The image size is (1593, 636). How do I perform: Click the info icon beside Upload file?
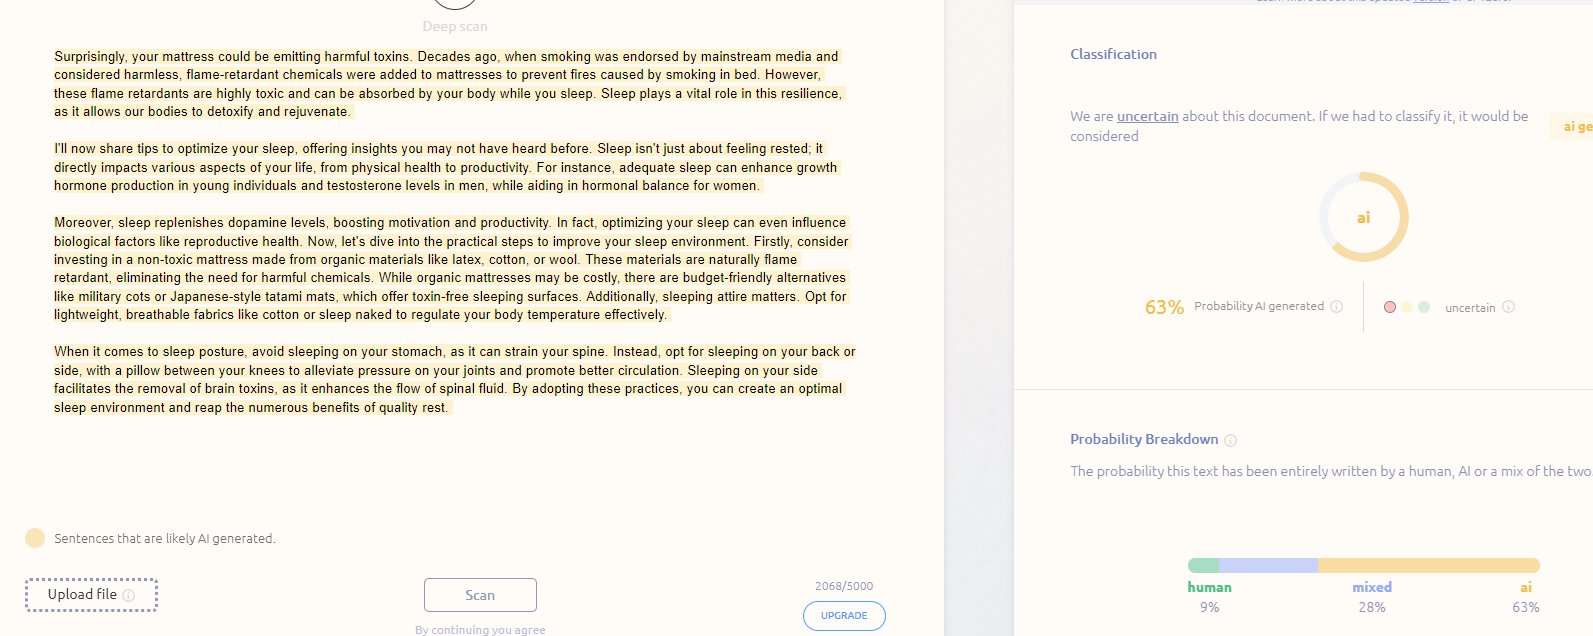[x=128, y=595]
